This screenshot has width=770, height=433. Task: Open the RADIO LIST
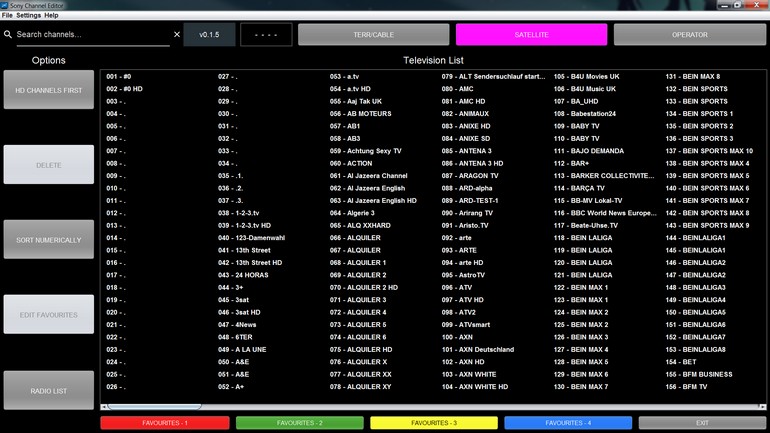point(49,391)
